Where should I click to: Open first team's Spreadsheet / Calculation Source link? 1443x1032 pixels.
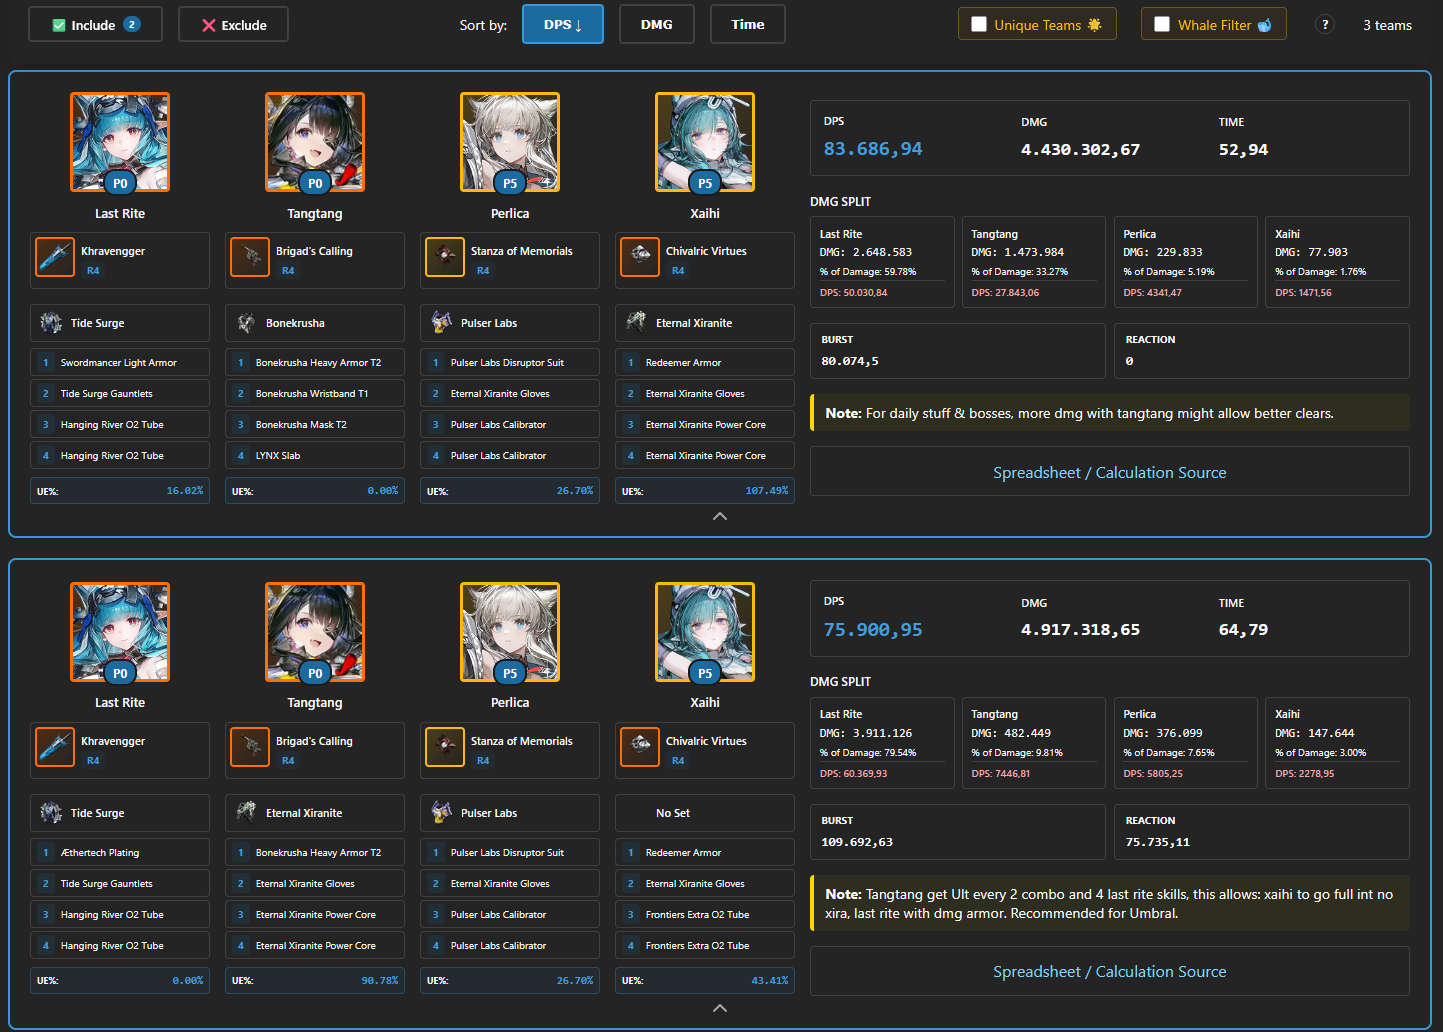pyautogui.click(x=1110, y=472)
